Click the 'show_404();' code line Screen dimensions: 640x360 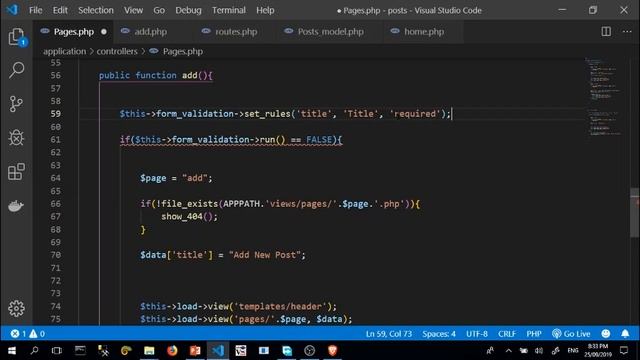189,217
